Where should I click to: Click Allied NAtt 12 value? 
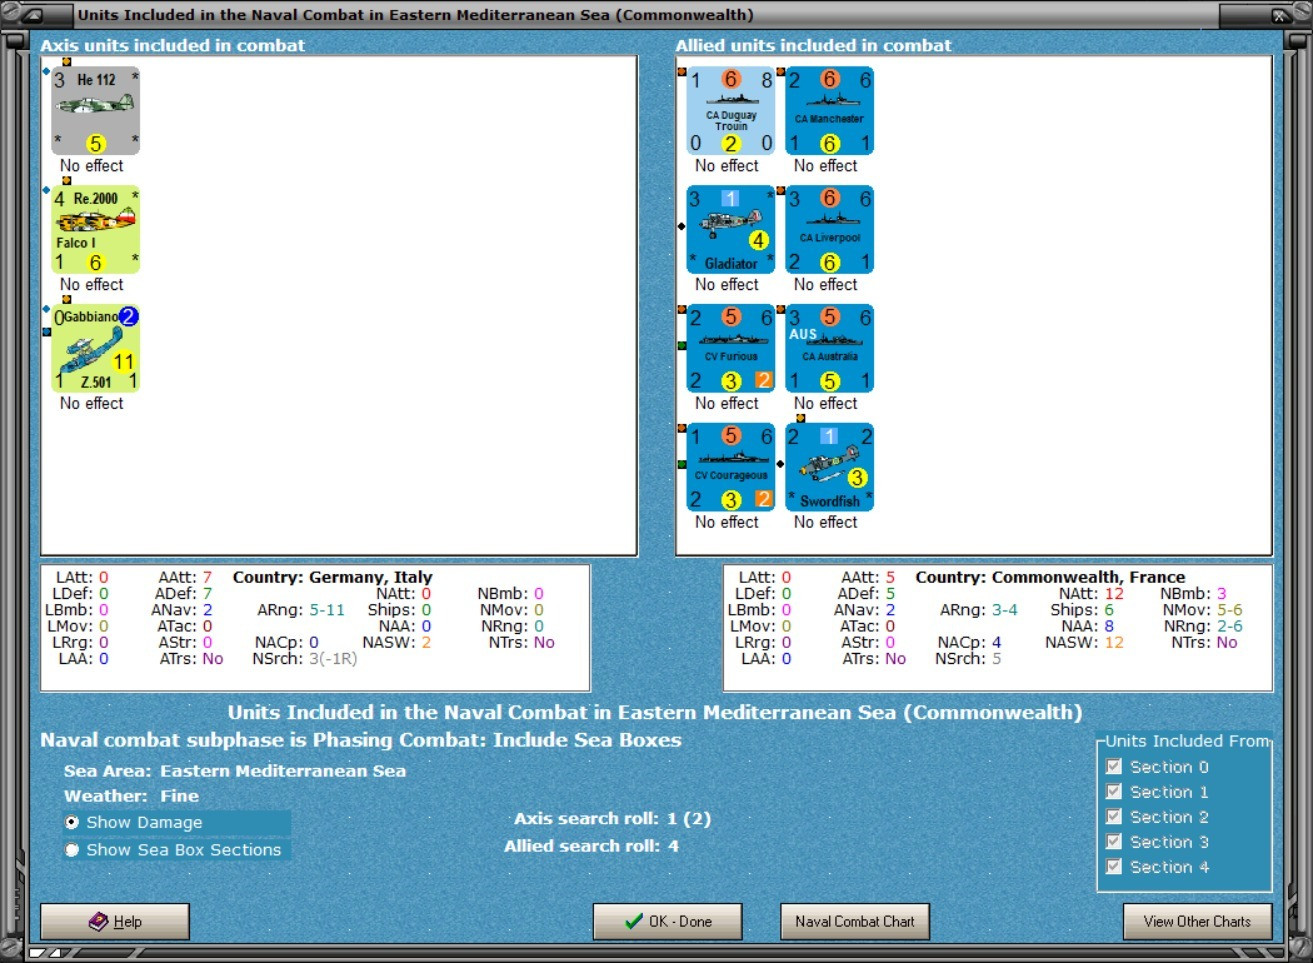1114,594
